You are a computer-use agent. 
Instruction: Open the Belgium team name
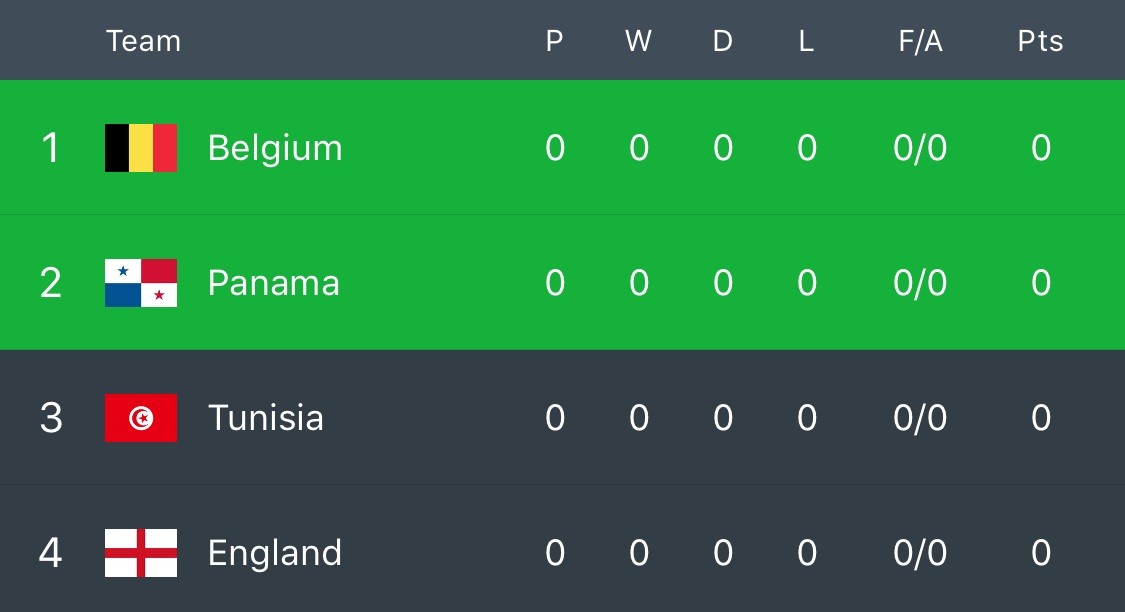(275, 148)
